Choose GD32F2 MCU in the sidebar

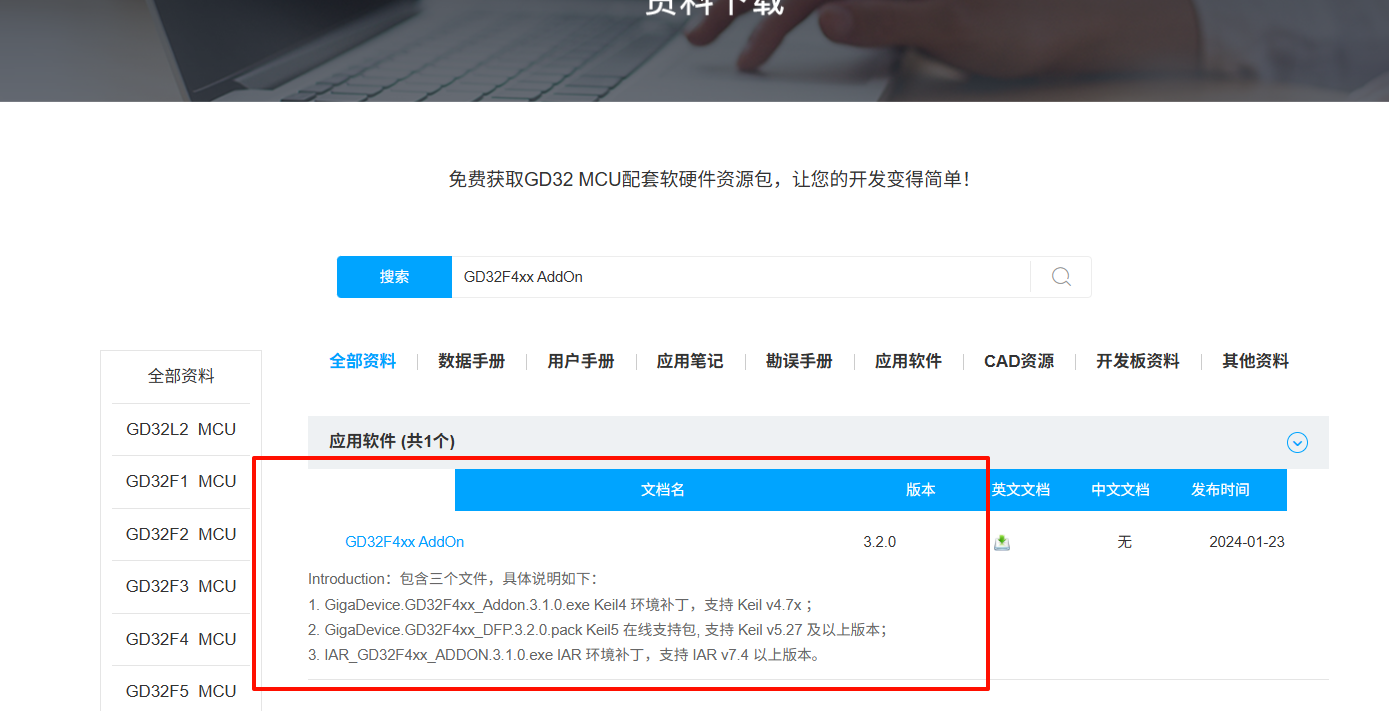[x=181, y=535]
